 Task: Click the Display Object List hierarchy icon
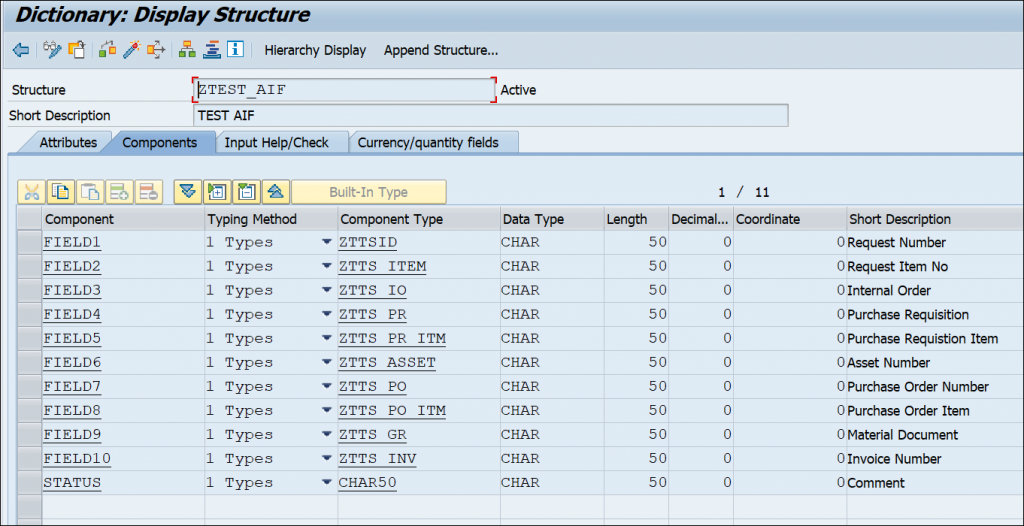(187, 50)
